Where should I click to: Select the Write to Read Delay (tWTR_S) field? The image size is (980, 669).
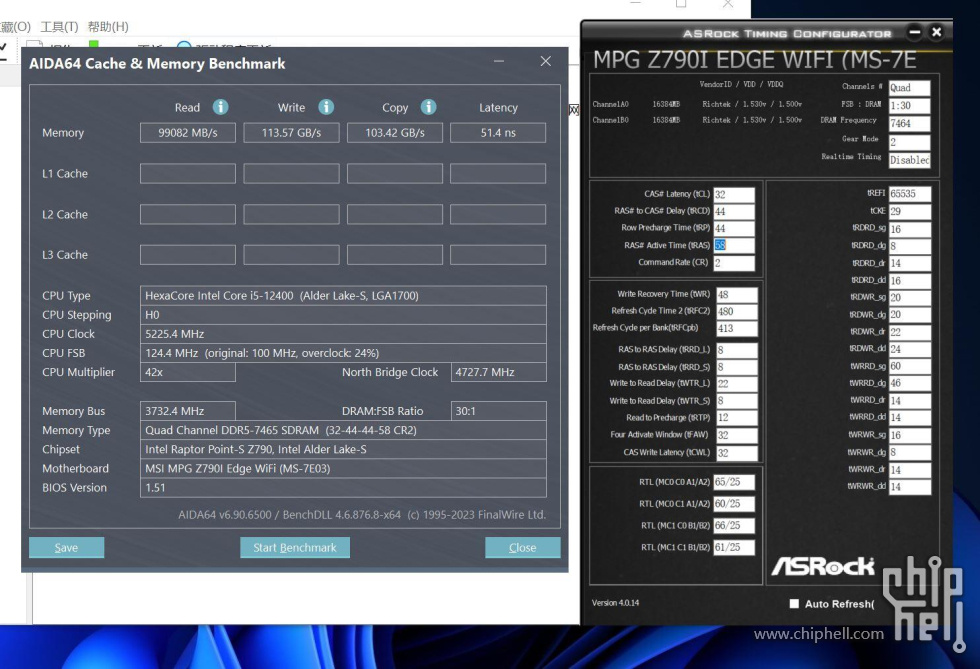click(x=737, y=401)
